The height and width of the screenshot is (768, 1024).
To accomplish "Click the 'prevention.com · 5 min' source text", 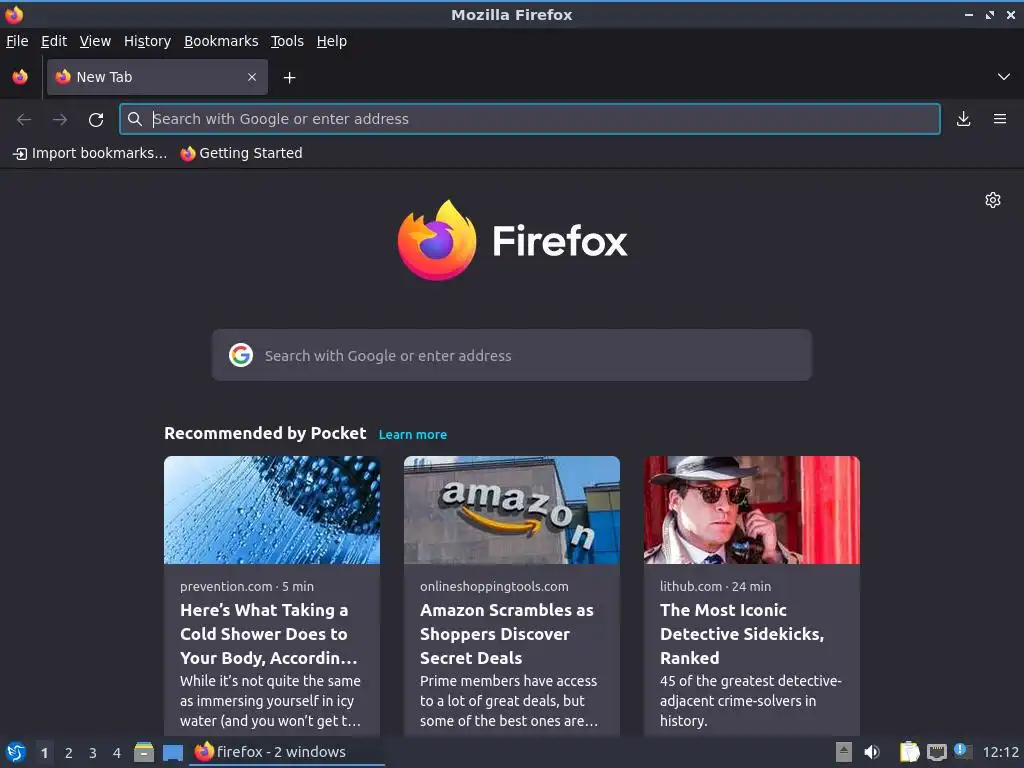I will coord(247,586).
